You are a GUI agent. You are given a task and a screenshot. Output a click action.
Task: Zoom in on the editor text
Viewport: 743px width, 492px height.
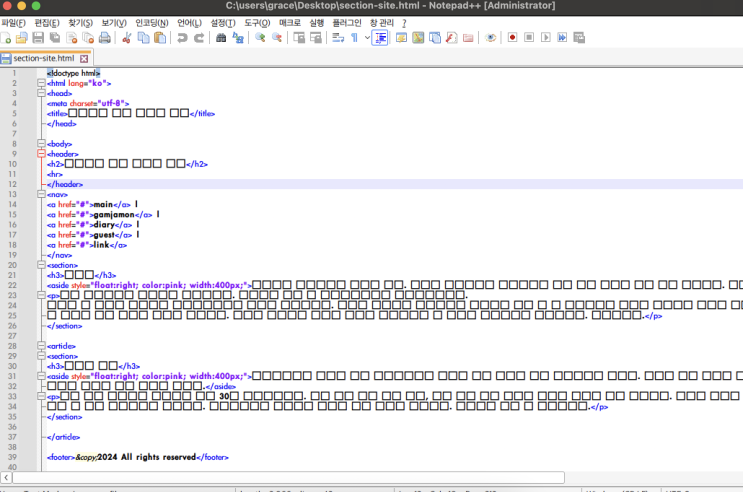point(260,38)
